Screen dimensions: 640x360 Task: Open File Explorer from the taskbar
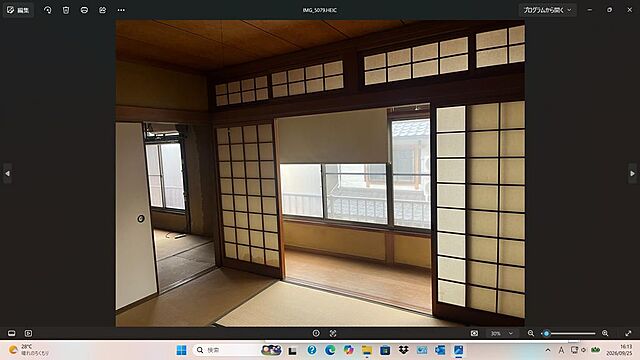(367, 350)
